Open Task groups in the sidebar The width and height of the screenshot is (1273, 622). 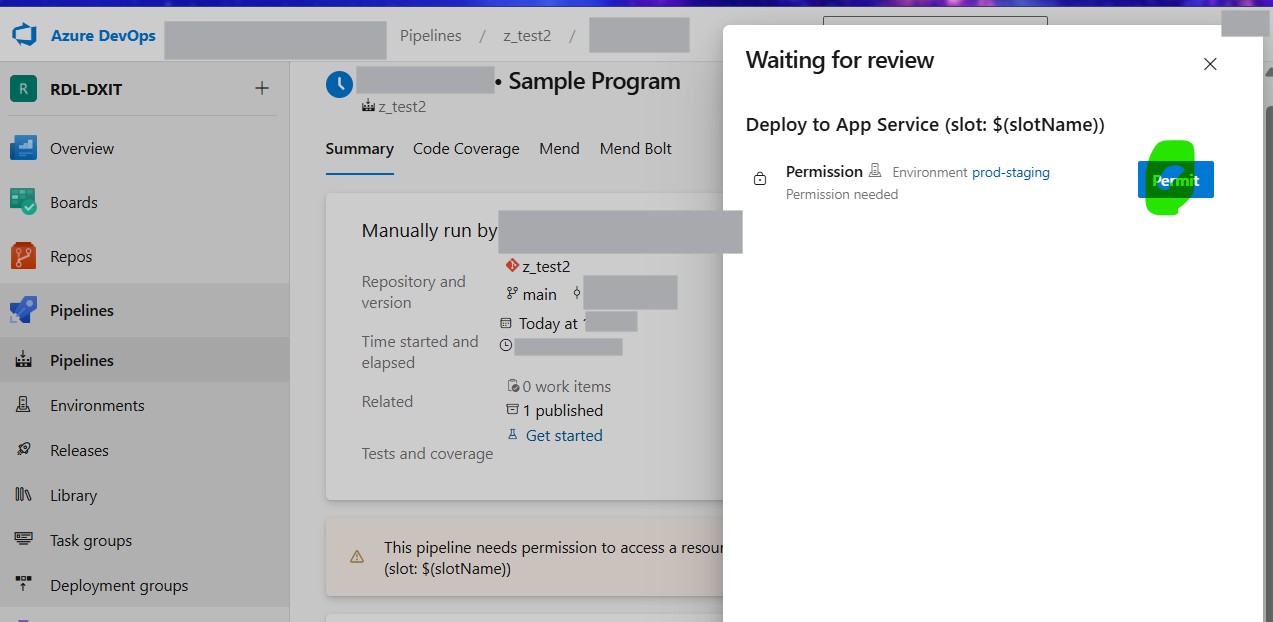click(144, 540)
